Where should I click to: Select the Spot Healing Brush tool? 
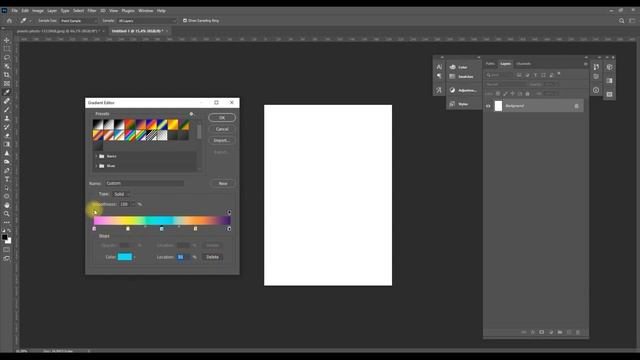(x=7, y=101)
